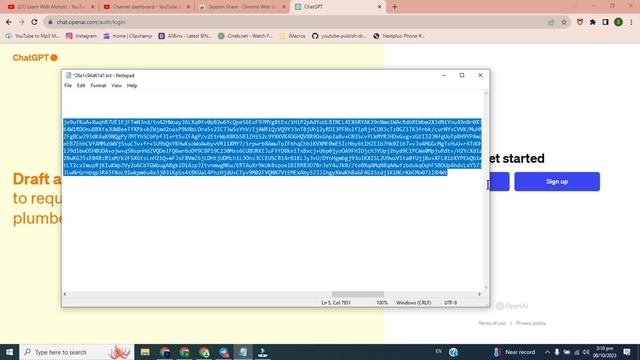
Task: Open a new Chrome tab
Action: click(x=394, y=7)
